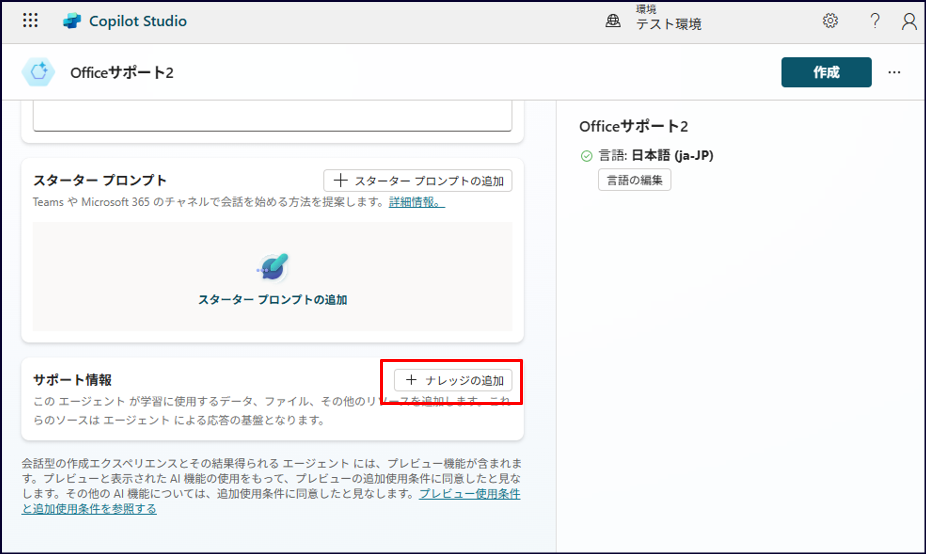Click the green language status check icon
Viewport: 926px width, 554px height.
[x=586, y=156]
